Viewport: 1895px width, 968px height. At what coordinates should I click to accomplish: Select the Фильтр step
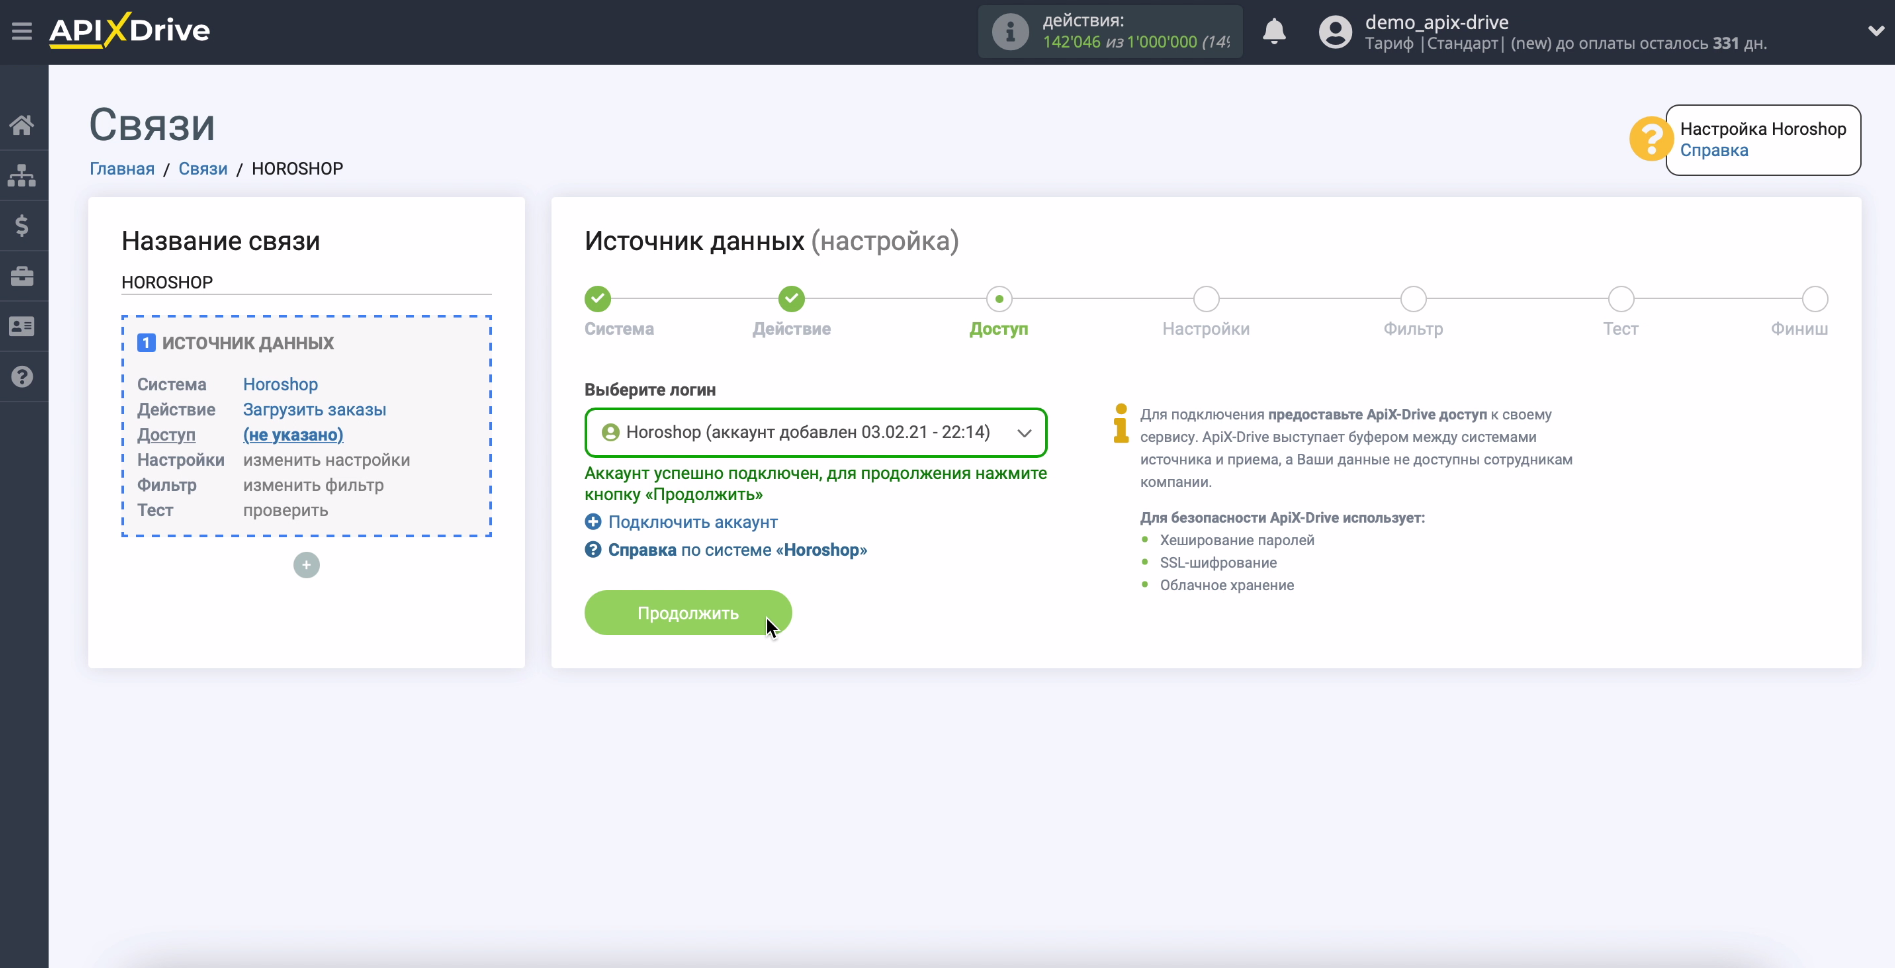(x=1413, y=299)
